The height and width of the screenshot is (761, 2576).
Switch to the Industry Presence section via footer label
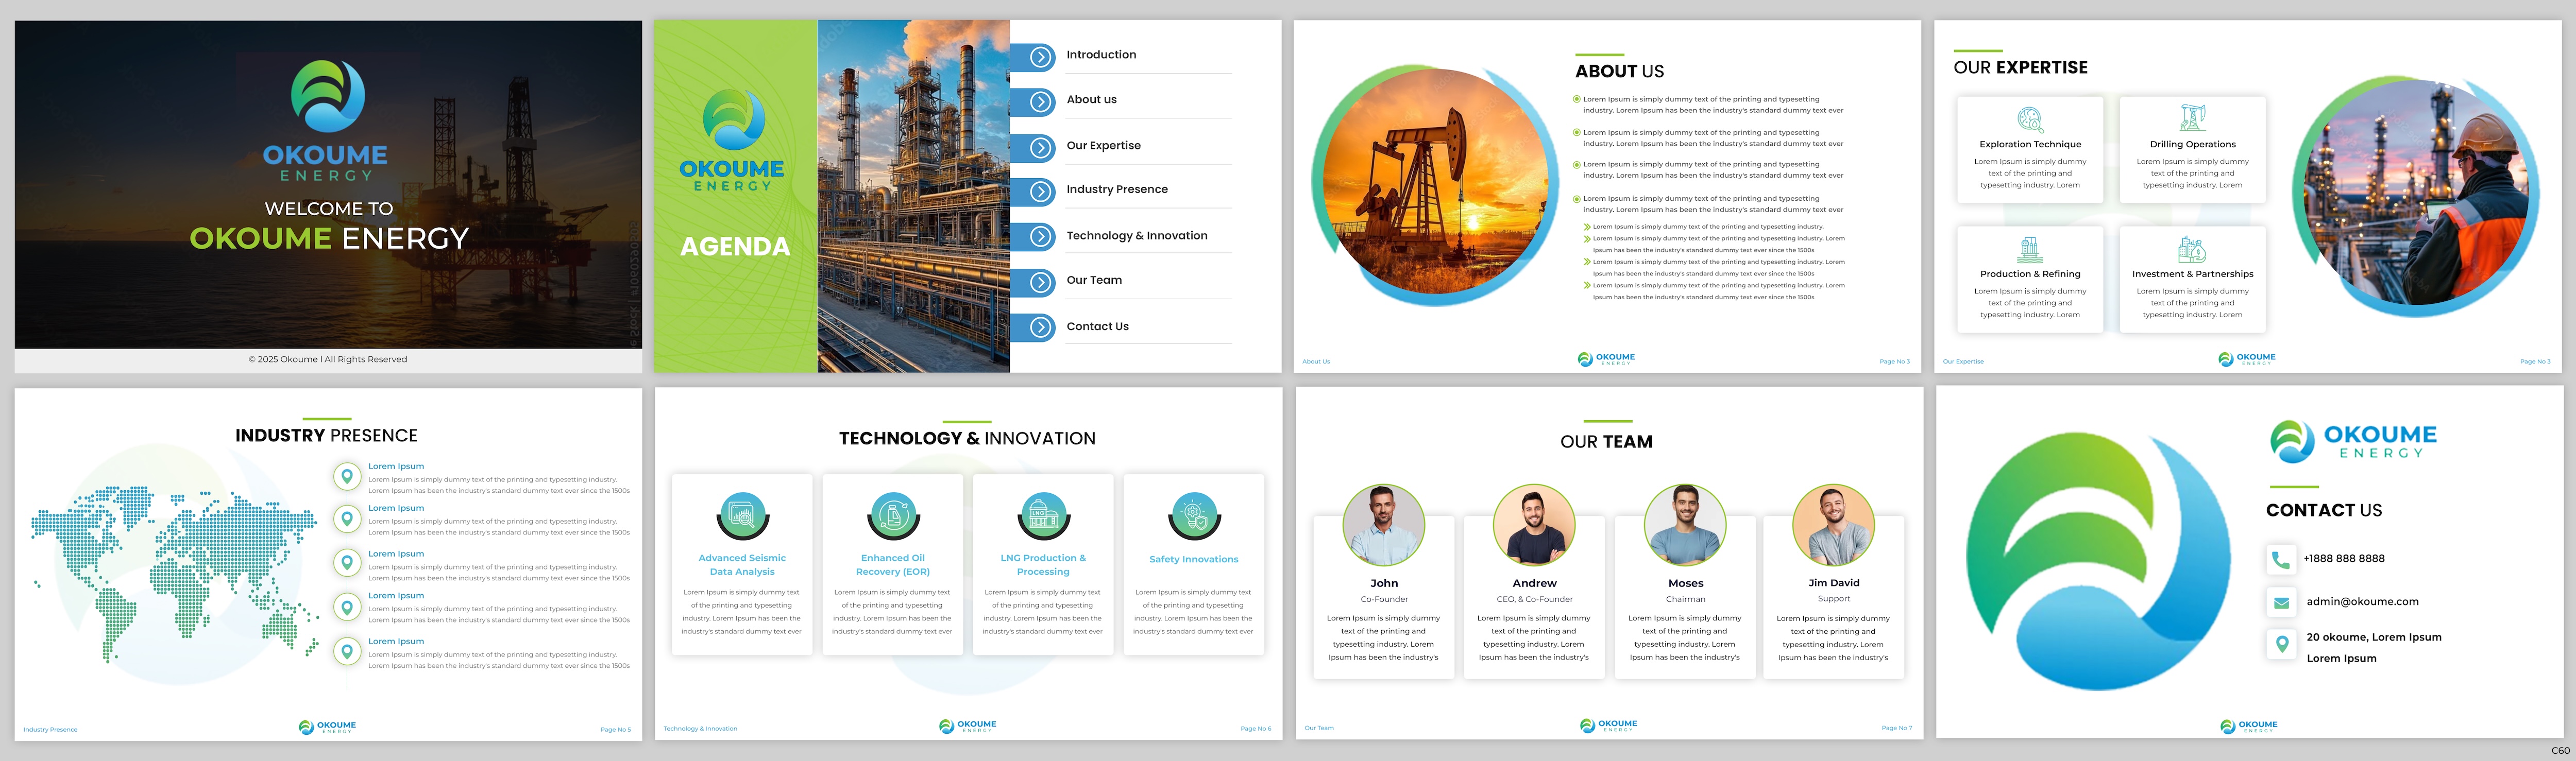tap(50, 729)
